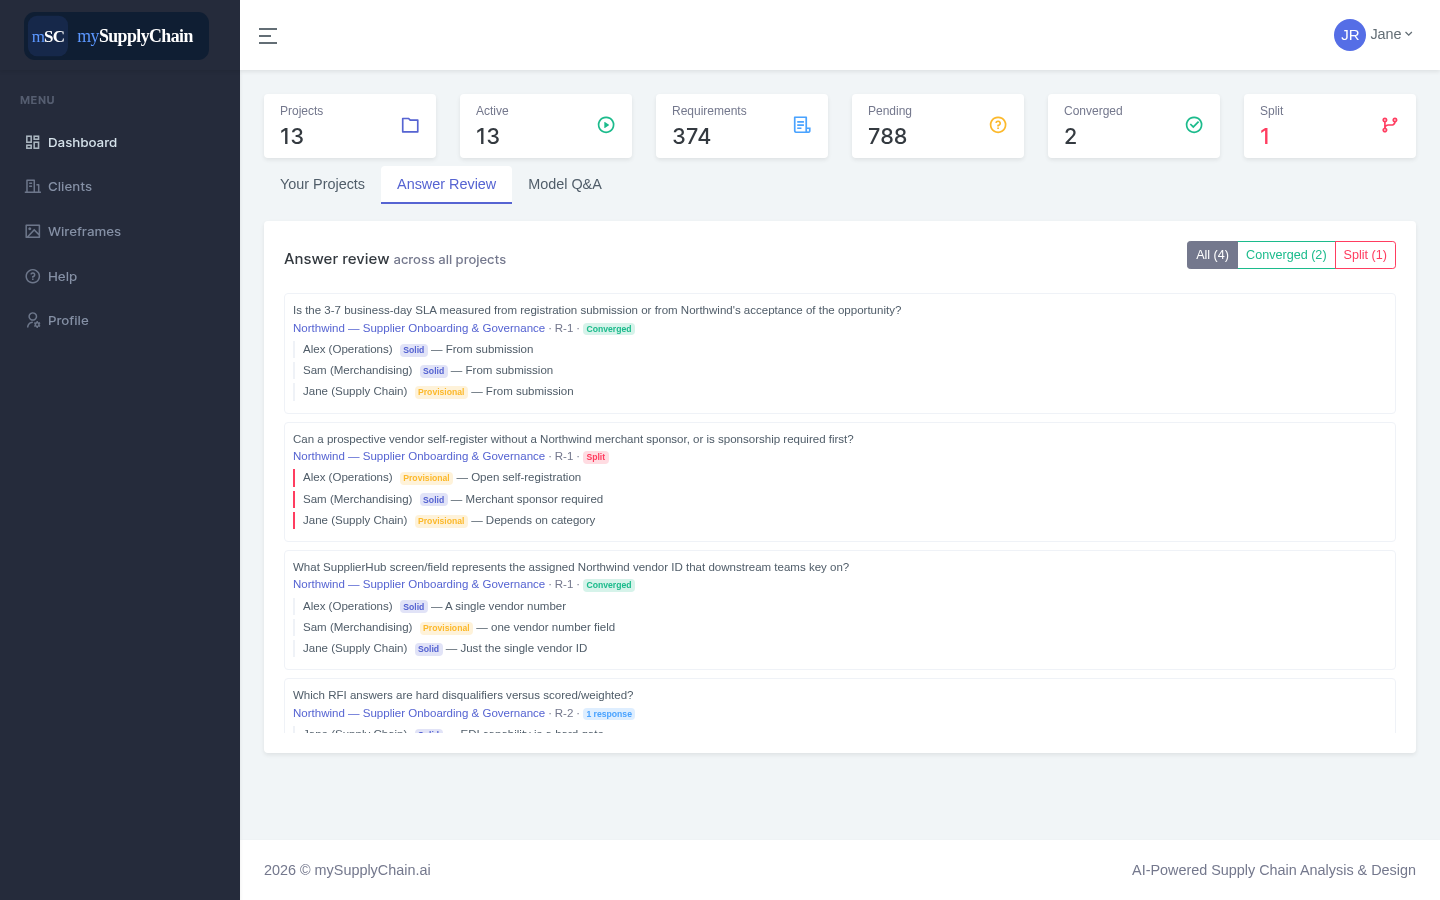Click the vendor self-register question text
Viewport: 1440px width, 900px height.
pyautogui.click(x=573, y=439)
